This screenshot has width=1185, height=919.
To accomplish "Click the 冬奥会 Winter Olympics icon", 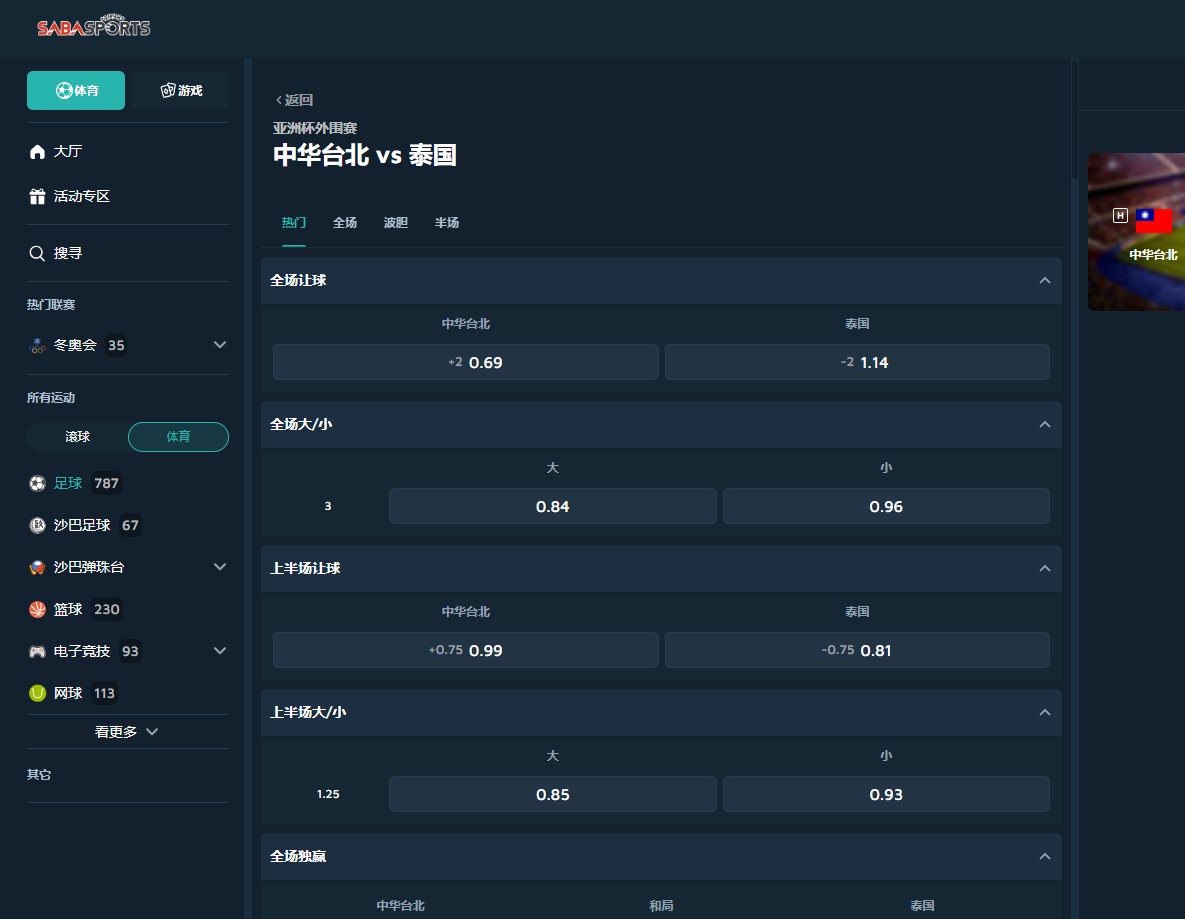I will click(x=37, y=345).
